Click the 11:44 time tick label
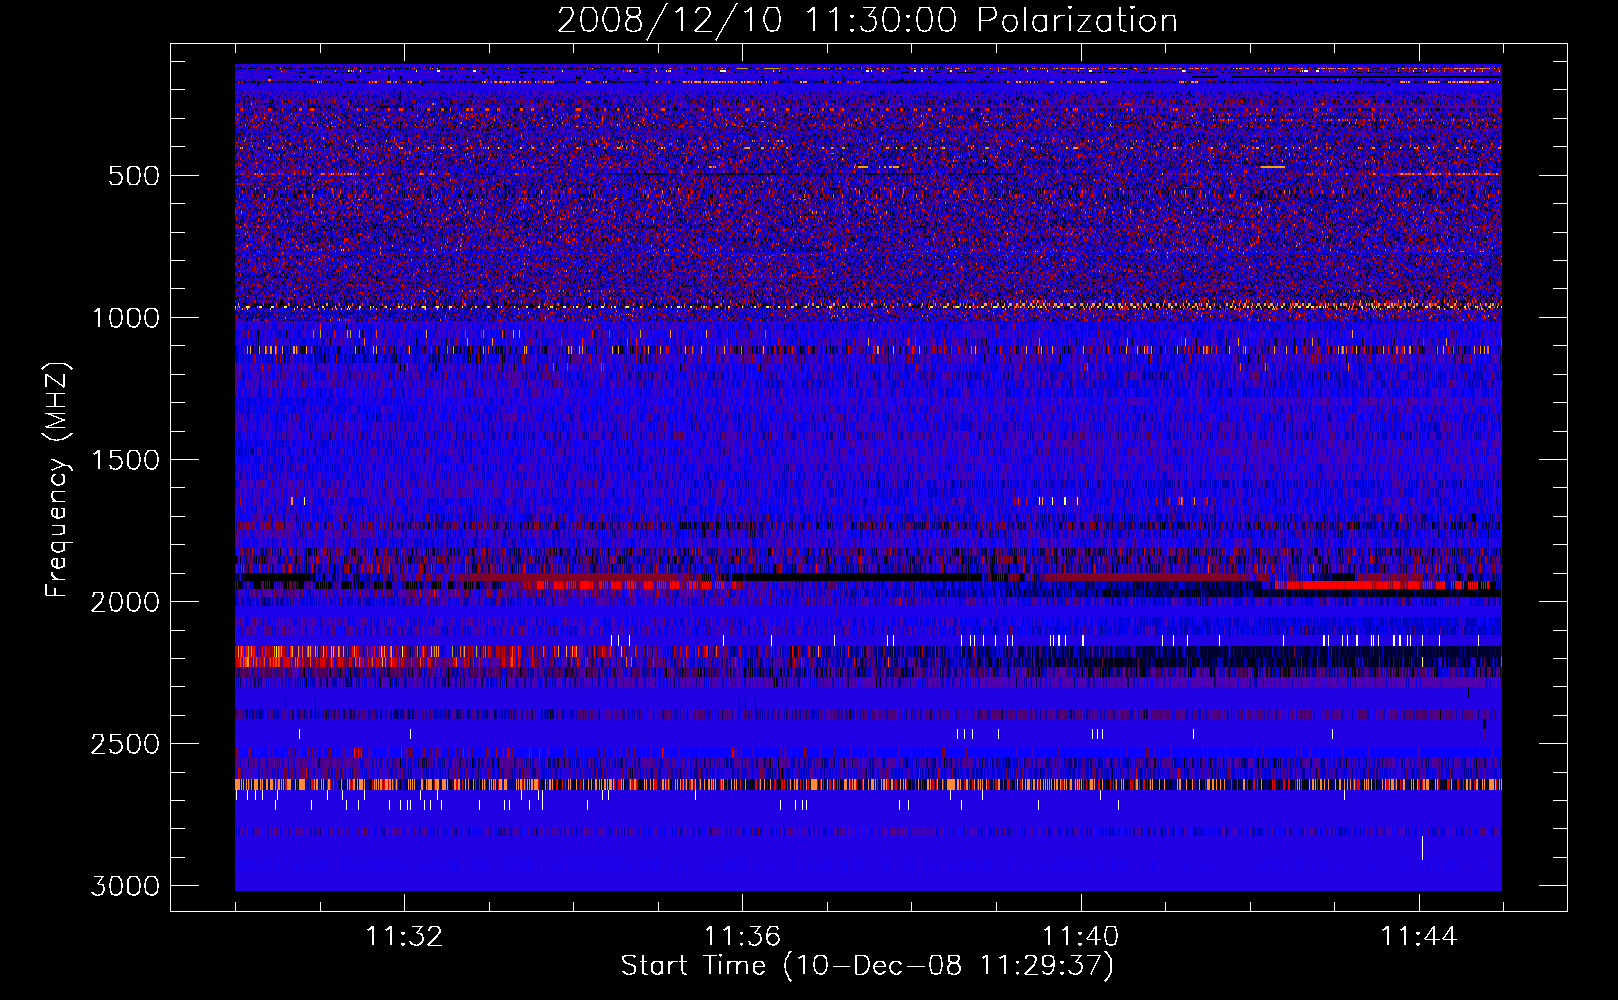This screenshot has height=1000, width=1618. pyautogui.click(x=1419, y=937)
